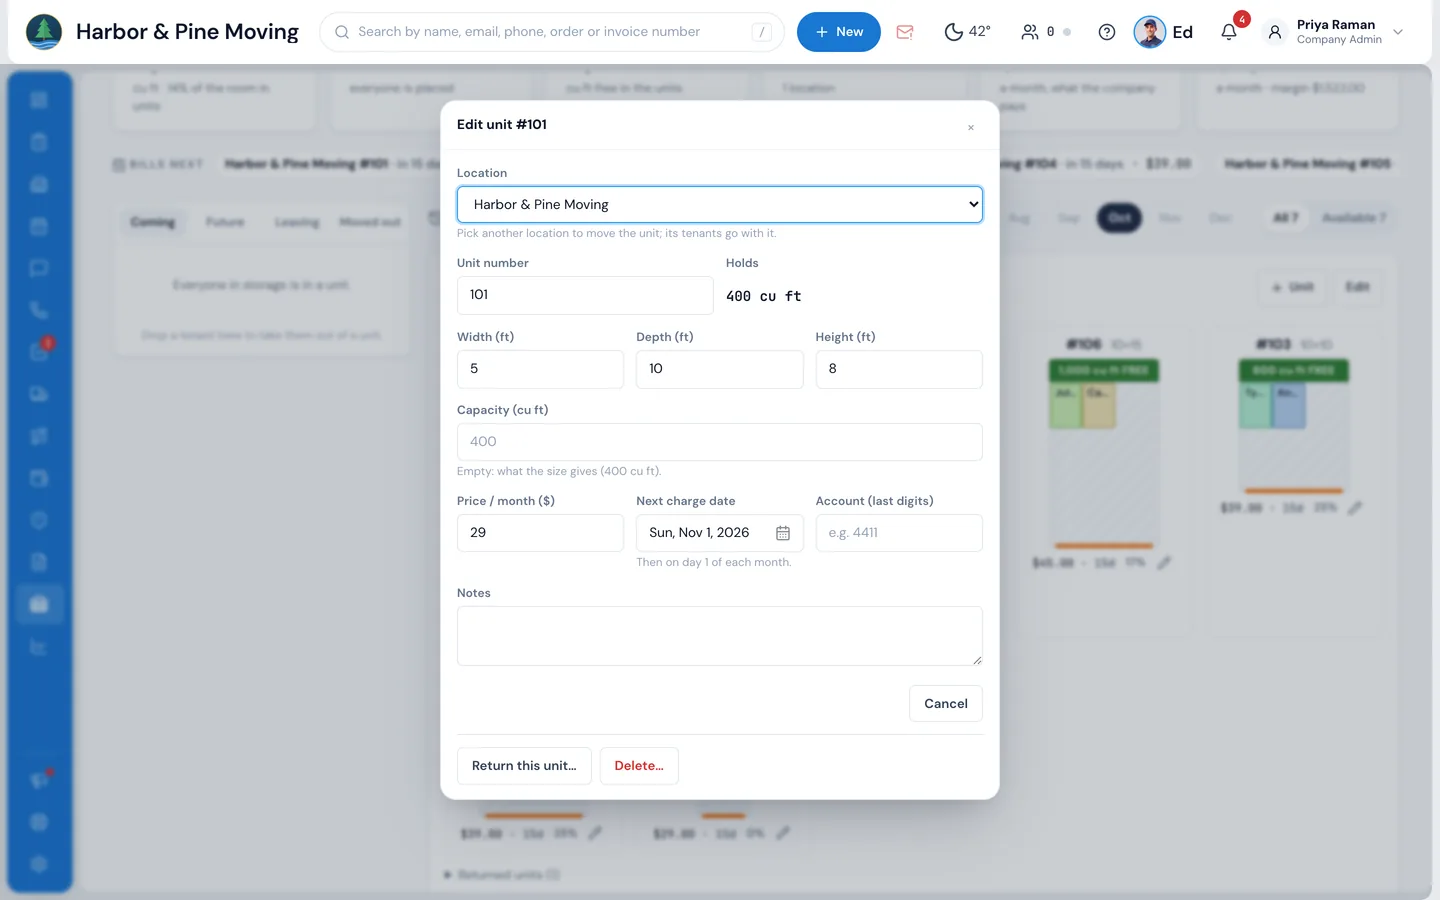Open the mail envelope icon in header

pos(905,32)
